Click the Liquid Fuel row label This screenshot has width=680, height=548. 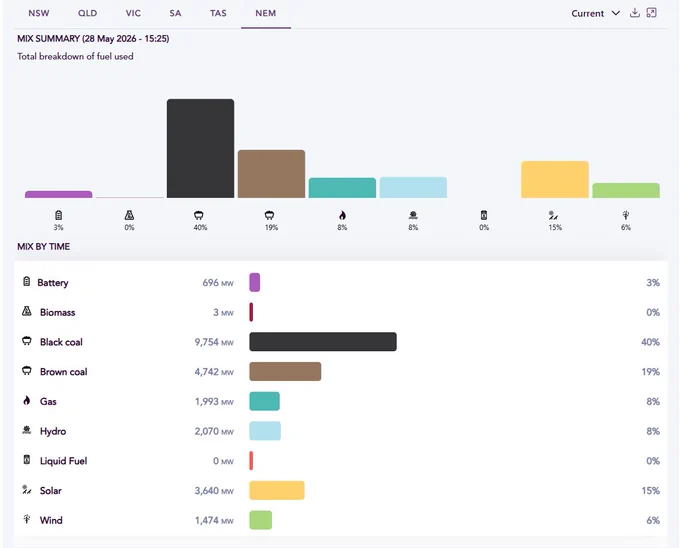pyautogui.click(x=63, y=461)
